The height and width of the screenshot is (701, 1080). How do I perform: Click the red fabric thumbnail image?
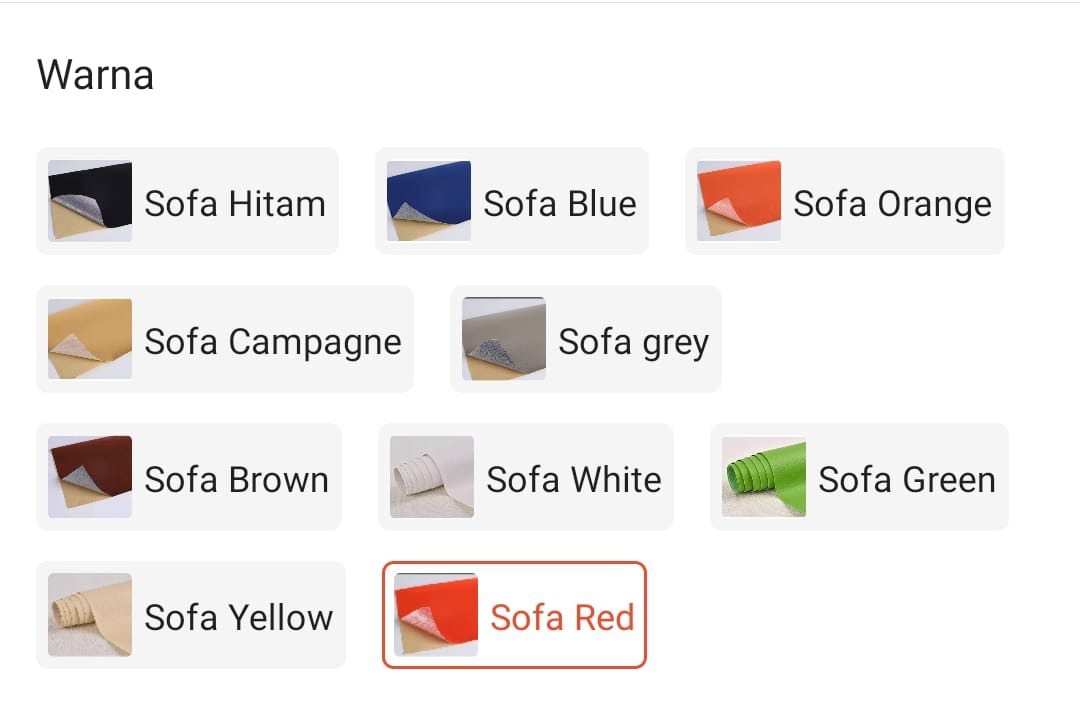click(x=436, y=615)
